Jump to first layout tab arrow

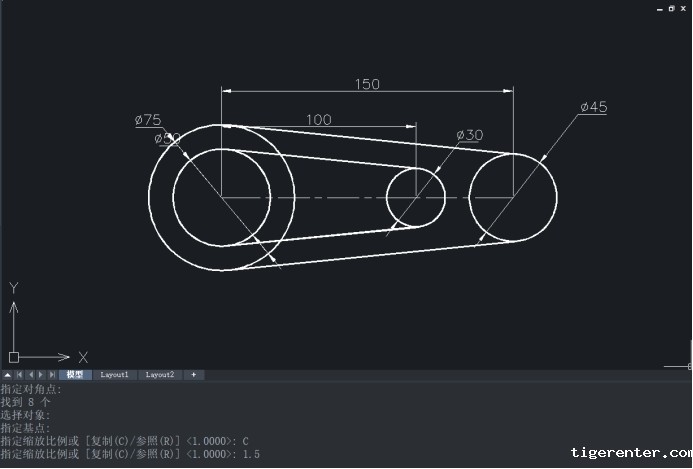(x=18, y=375)
